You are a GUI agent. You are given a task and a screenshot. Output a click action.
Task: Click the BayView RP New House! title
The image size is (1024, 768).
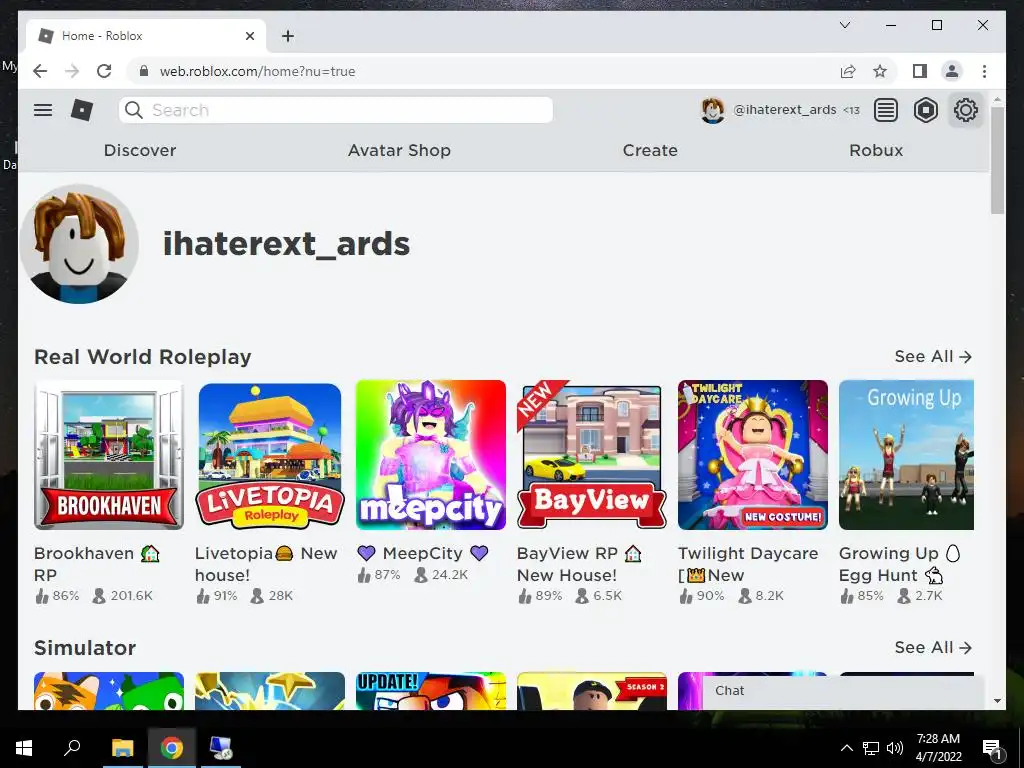click(x=579, y=564)
